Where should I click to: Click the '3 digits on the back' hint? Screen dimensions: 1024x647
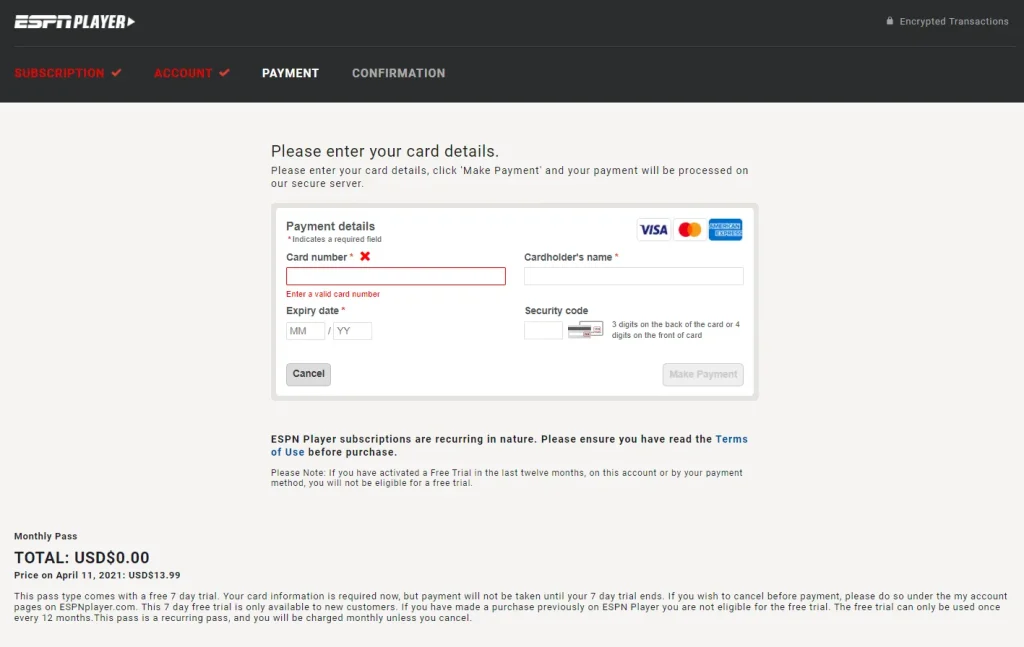pos(676,330)
